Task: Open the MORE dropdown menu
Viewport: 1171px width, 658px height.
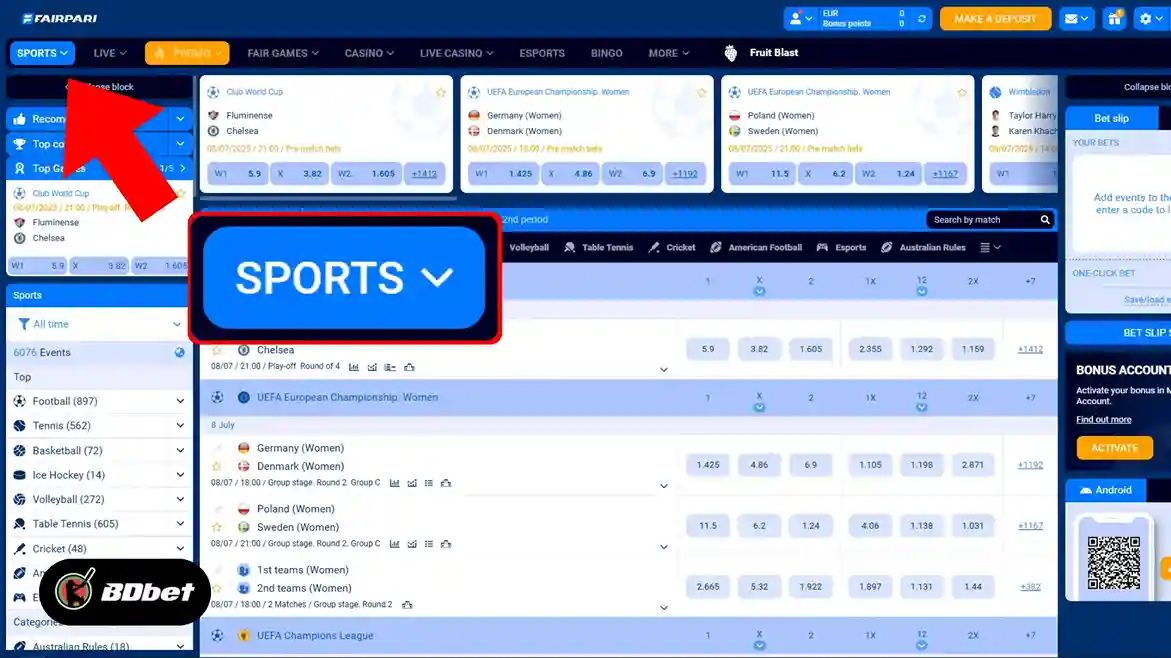Action: coord(668,53)
